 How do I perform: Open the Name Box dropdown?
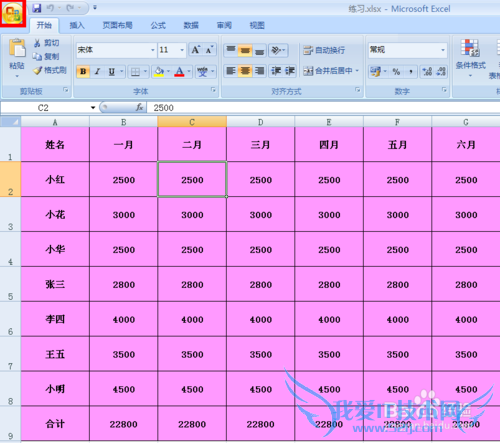pos(93,108)
